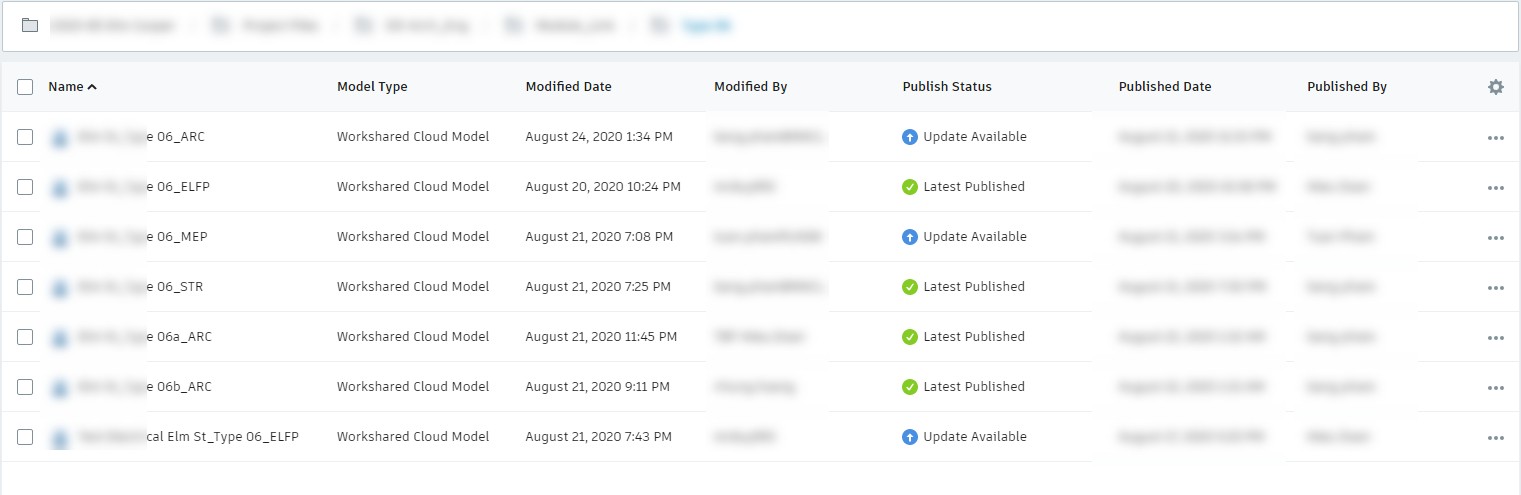Image resolution: width=1521 pixels, height=495 pixels.
Task: Click Latest Published checkmark for 06a_ARC
Action: (x=909, y=337)
